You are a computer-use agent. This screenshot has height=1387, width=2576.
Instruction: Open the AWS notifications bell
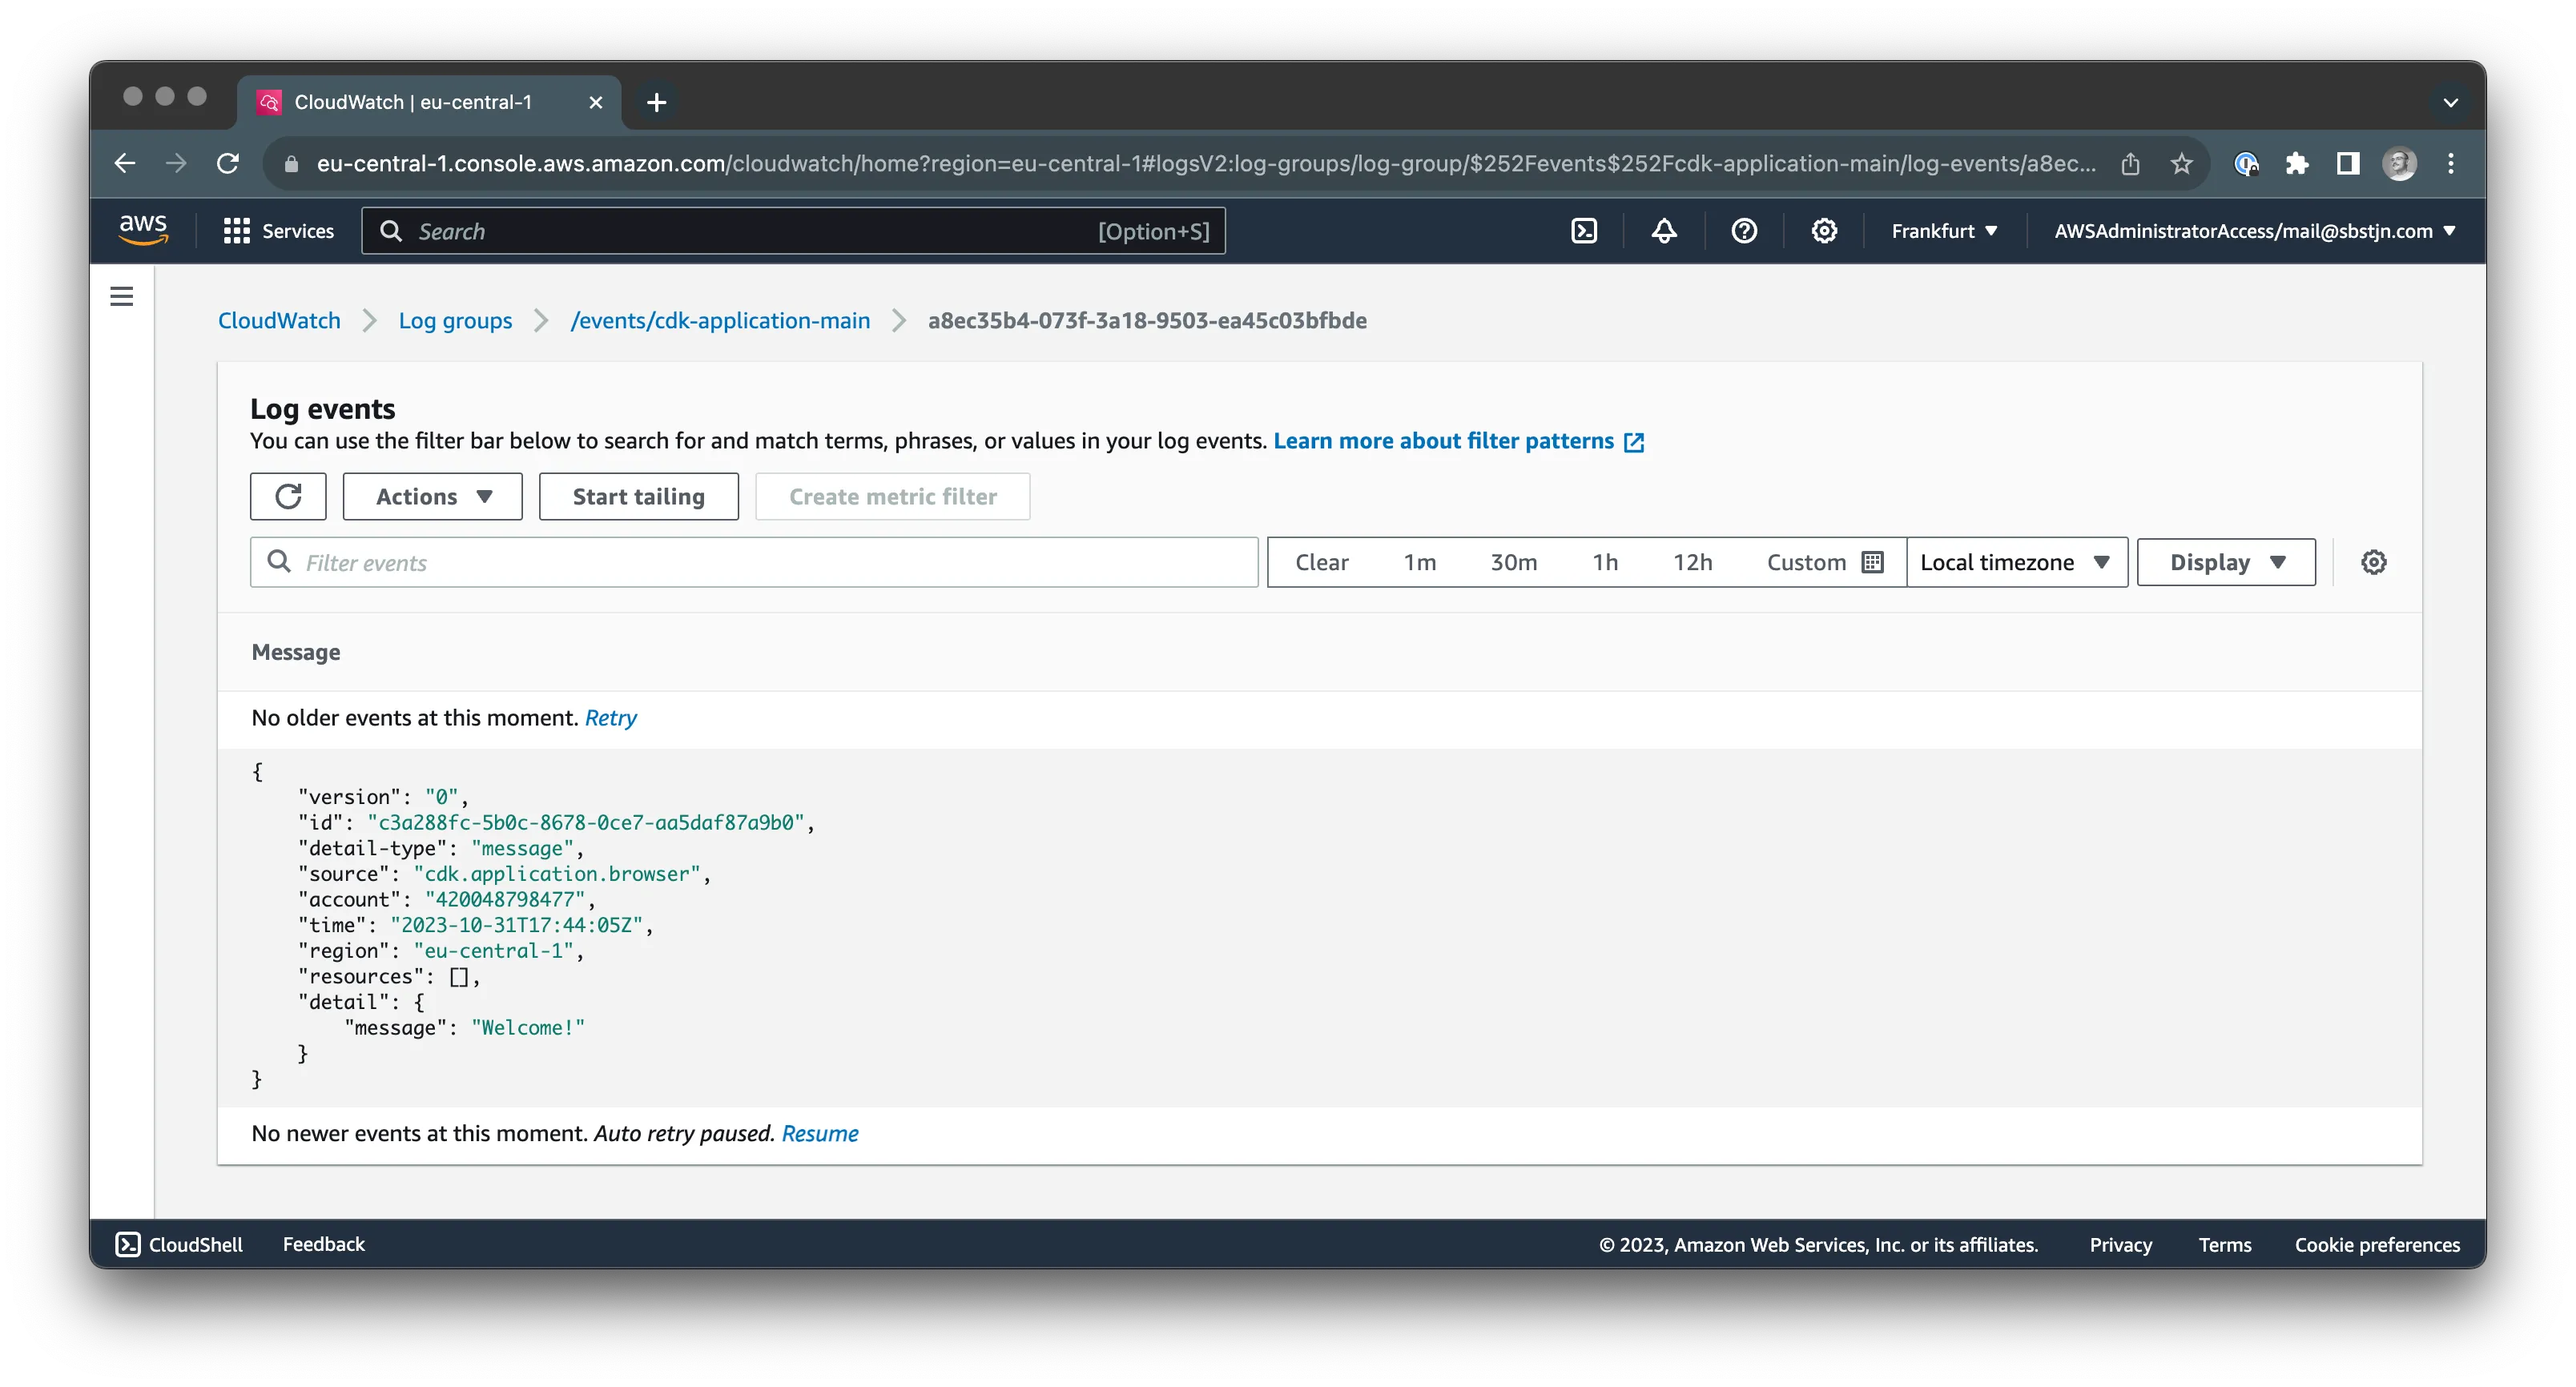(1663, 231)
